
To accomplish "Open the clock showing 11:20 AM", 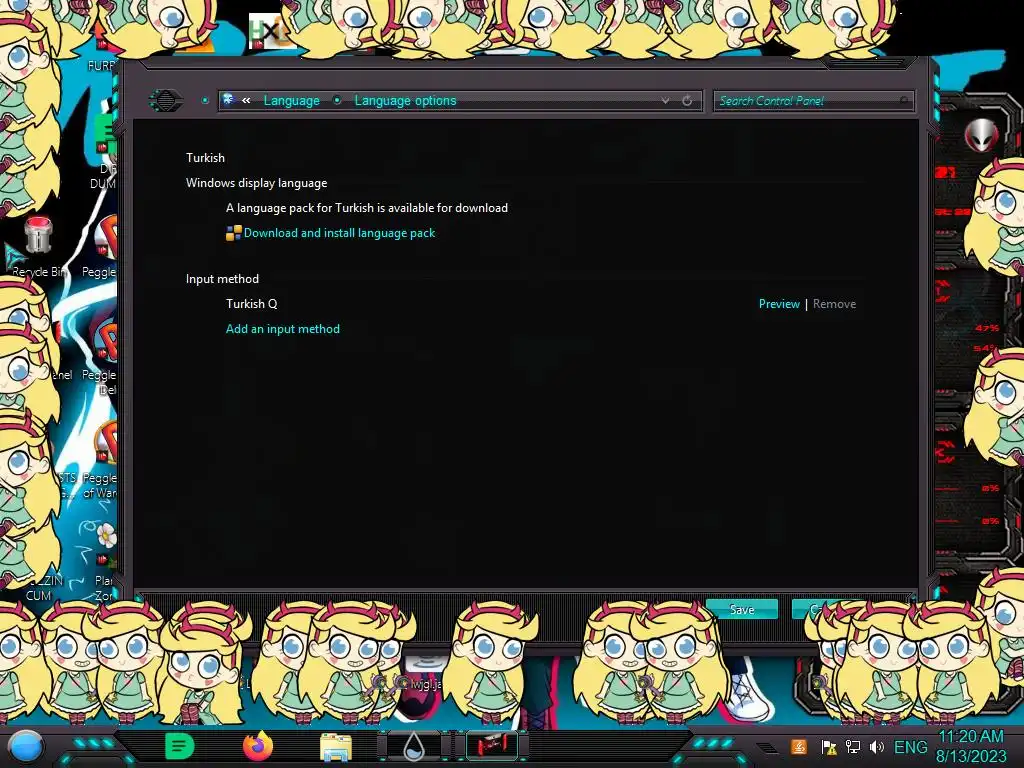I will click(971, 746).
